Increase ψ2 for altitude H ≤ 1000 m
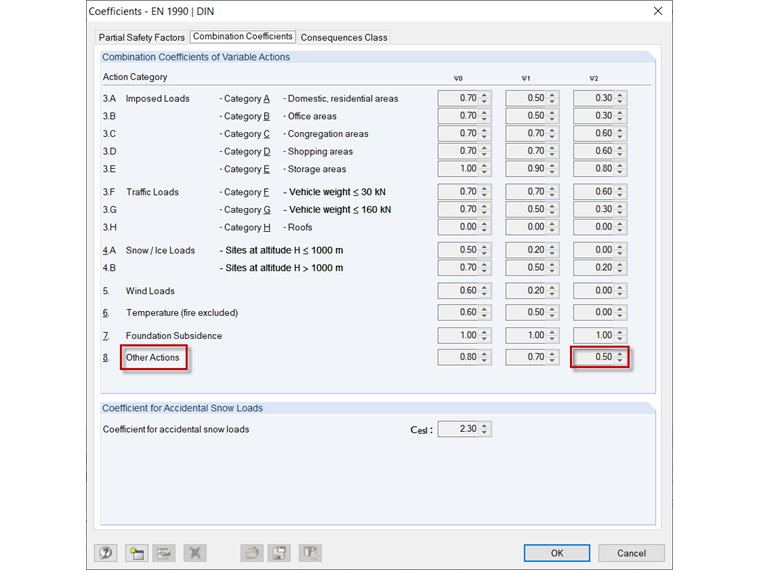 pos(620,247)
